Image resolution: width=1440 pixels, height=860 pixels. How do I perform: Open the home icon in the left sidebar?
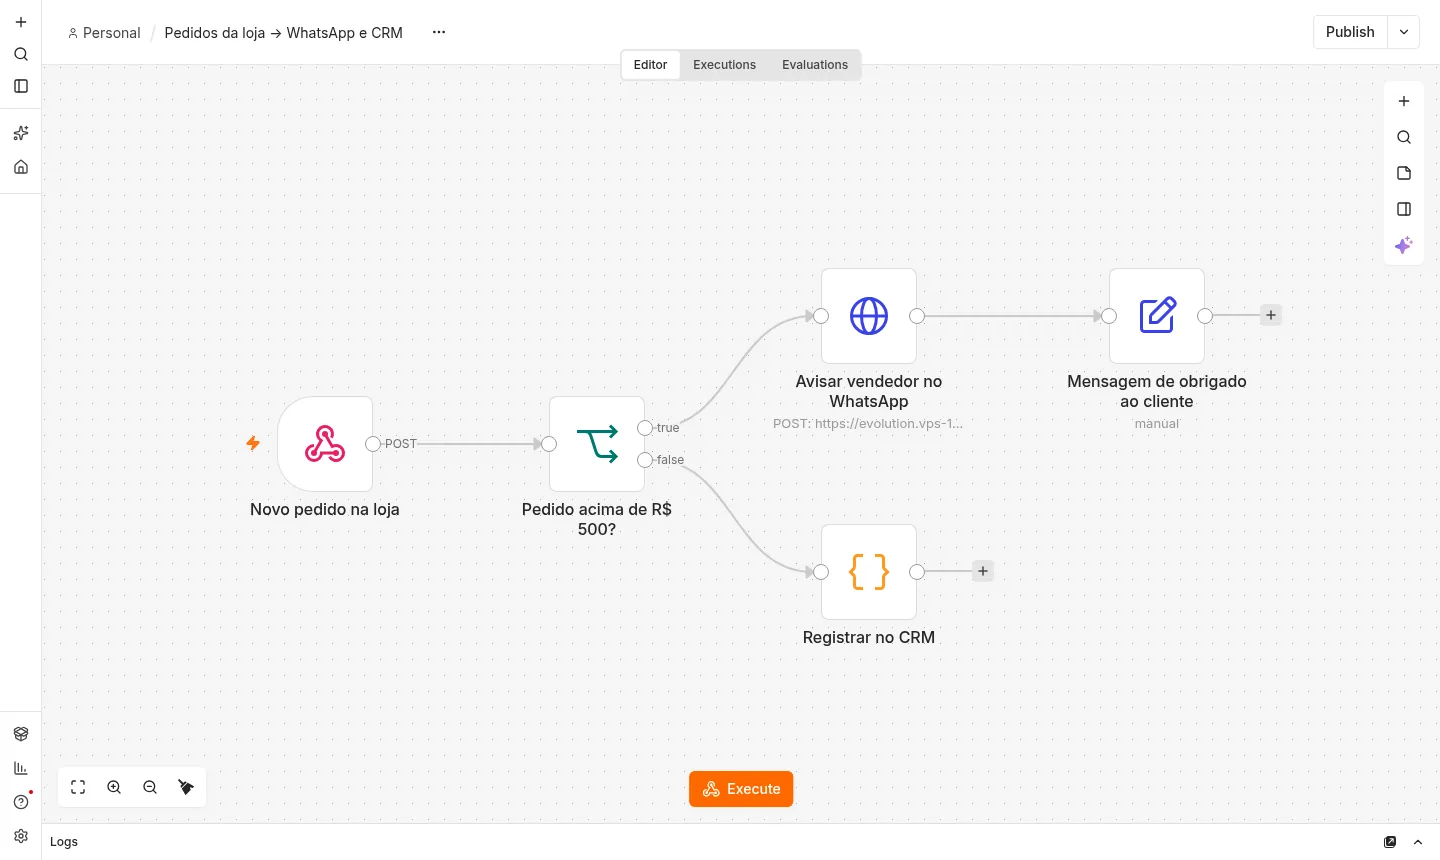point(21,167)
